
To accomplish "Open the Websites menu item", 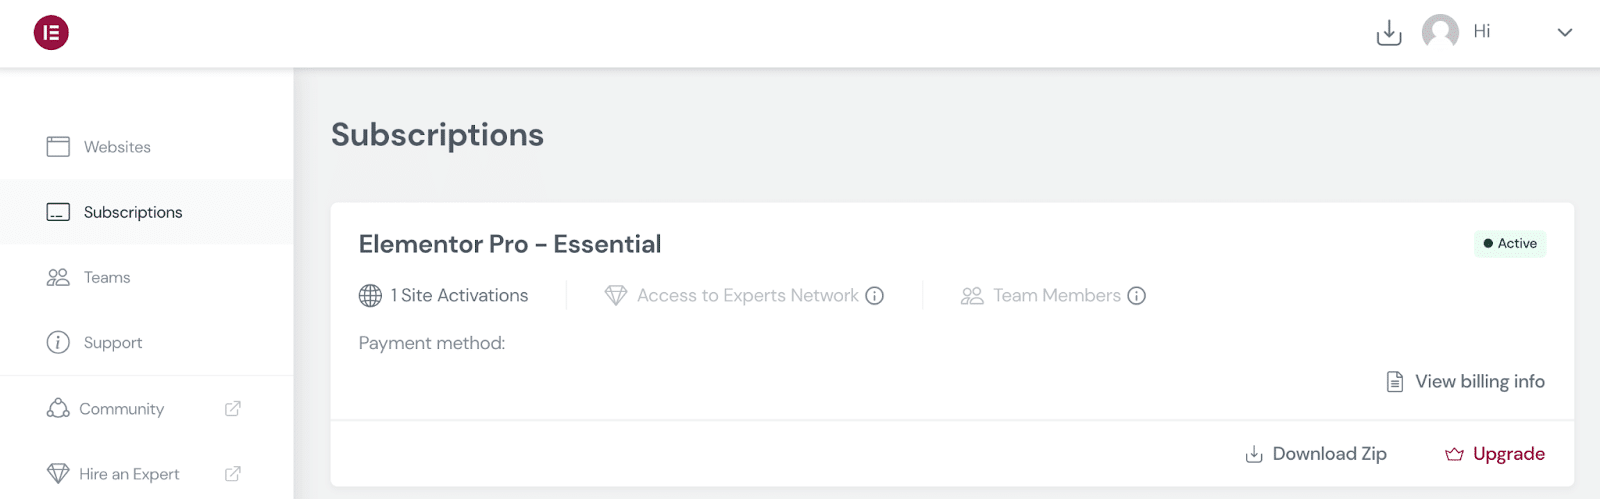I will (x=117, y=147).
